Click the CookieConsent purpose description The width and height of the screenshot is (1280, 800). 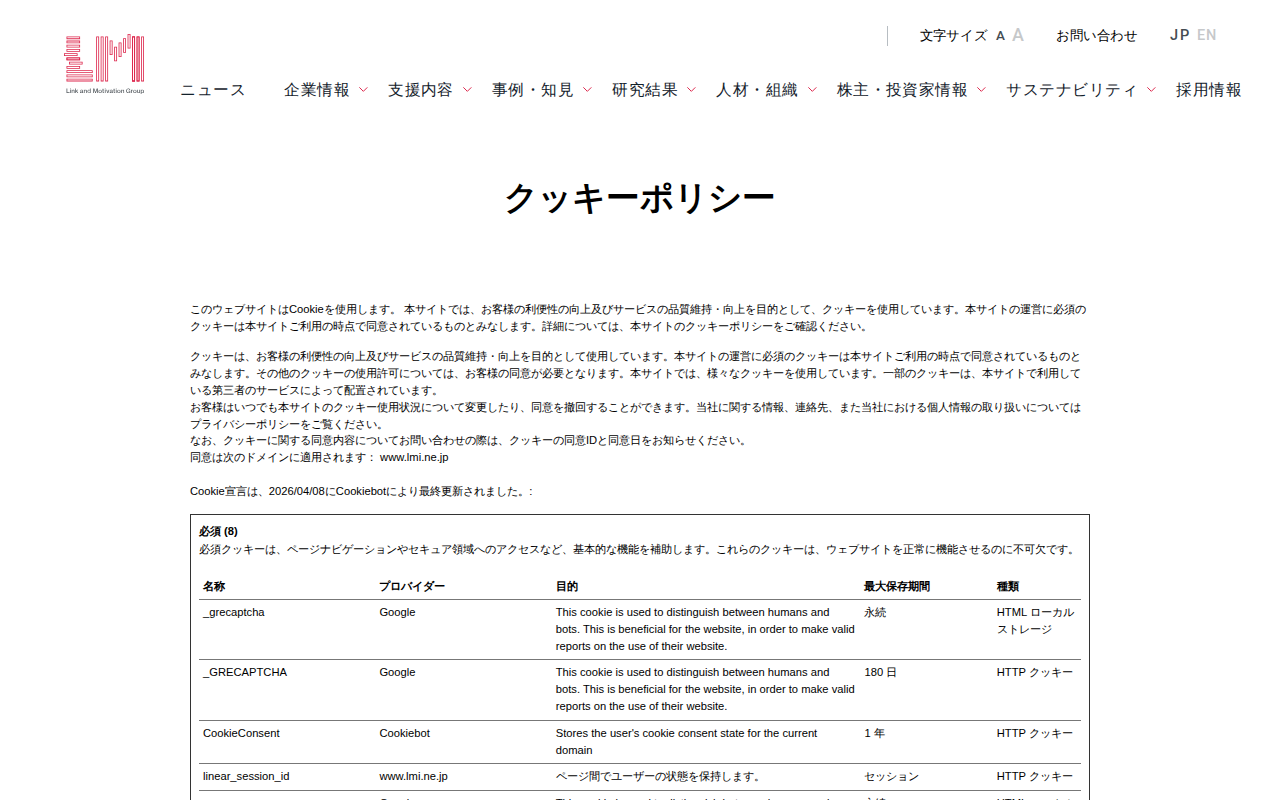tap(687, 741)
